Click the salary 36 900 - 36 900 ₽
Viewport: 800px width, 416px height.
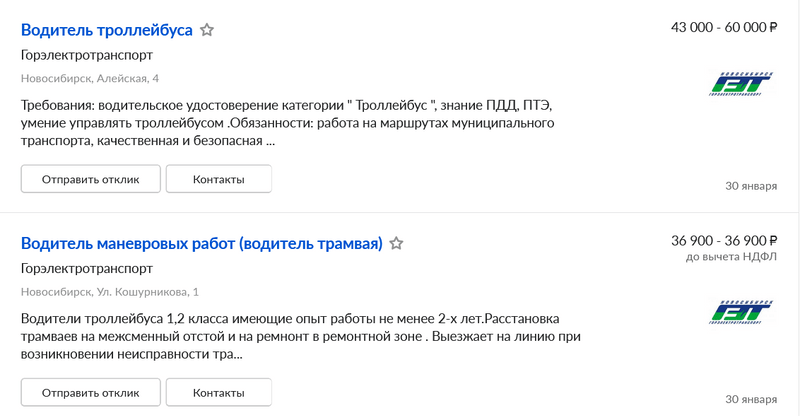click(724, 240)
